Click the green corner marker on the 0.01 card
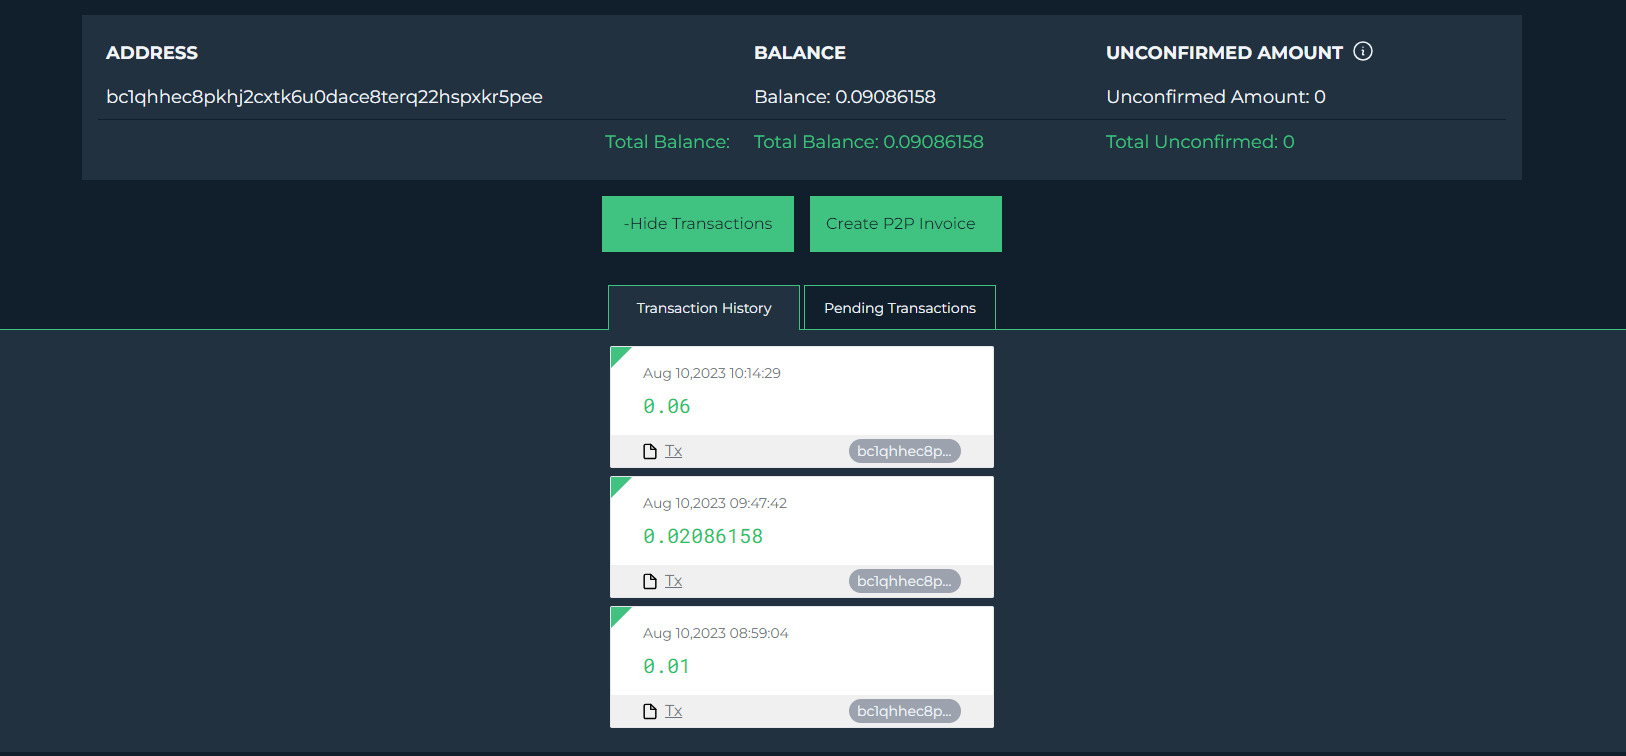 tap(617, 614)
